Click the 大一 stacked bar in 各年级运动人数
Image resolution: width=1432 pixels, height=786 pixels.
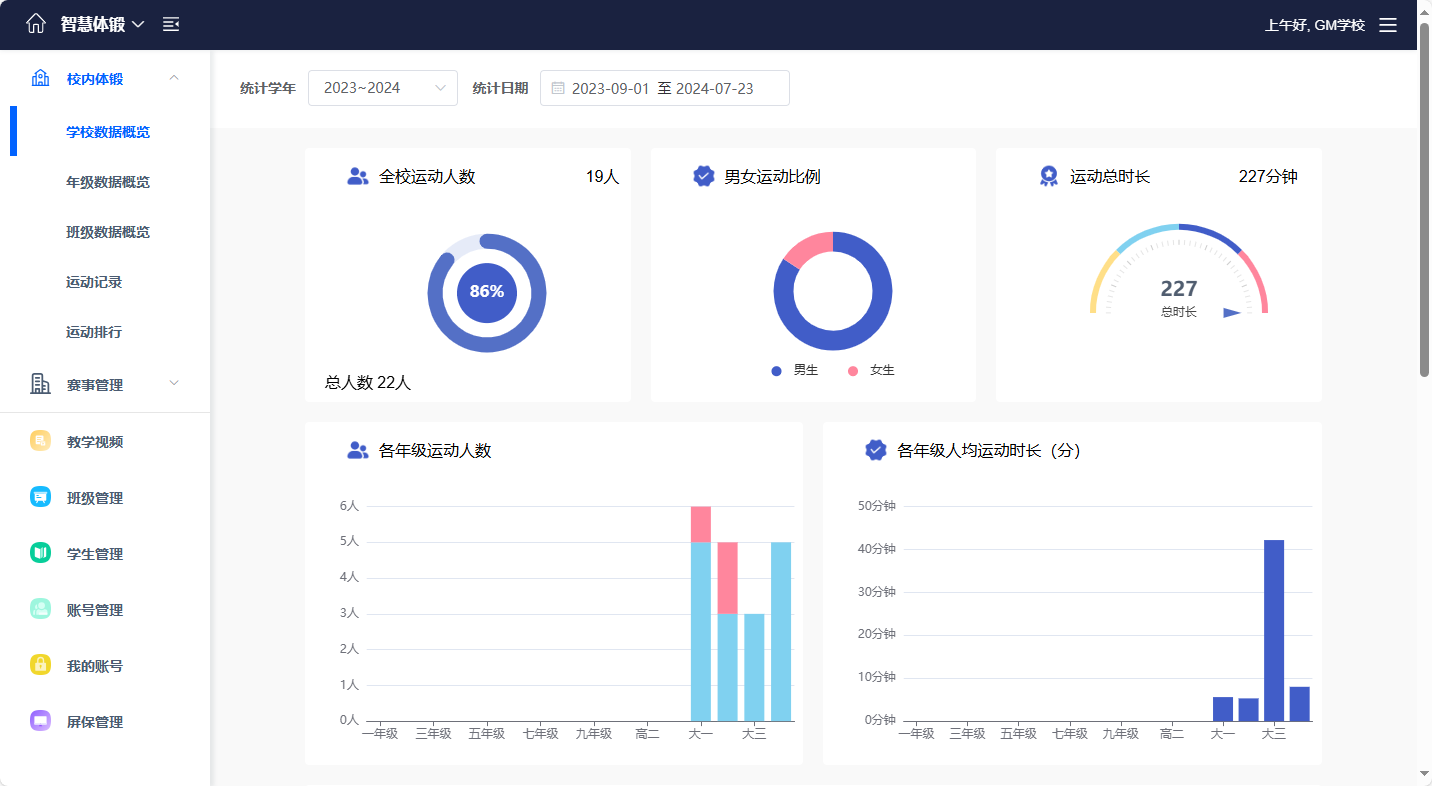(701, 613)
